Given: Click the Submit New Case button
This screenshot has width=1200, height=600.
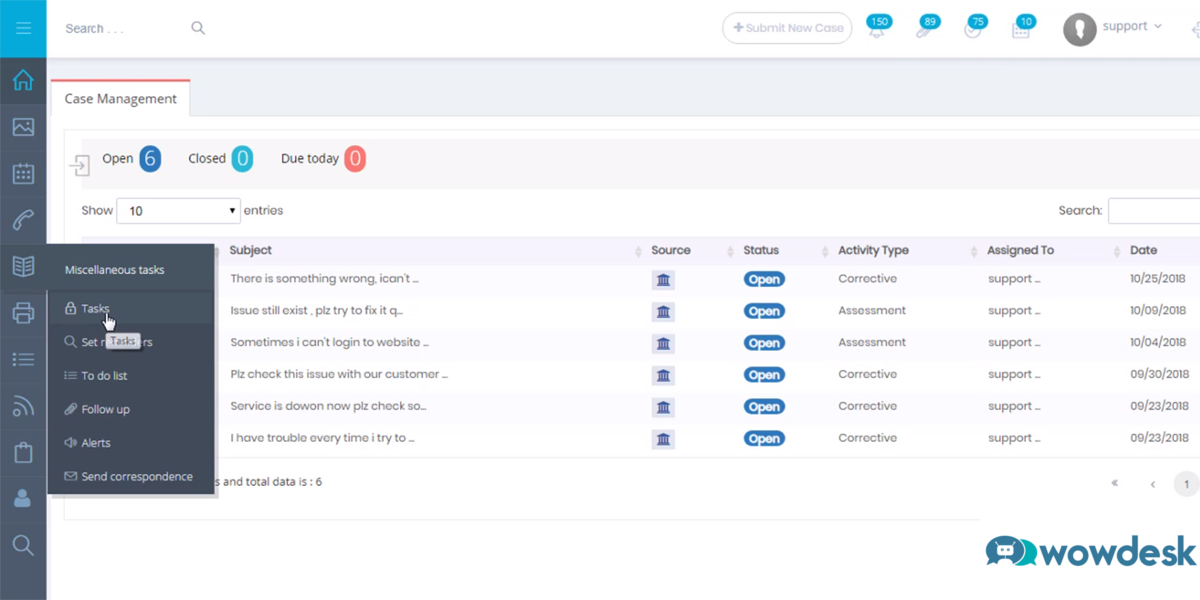Looking at the screenshot, I should tap(787, 28).
